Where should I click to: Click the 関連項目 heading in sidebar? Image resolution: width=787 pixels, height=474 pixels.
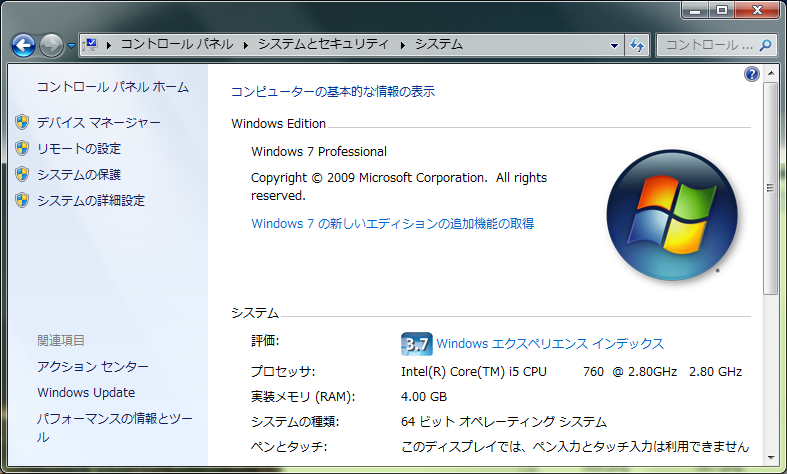point(61,340)
